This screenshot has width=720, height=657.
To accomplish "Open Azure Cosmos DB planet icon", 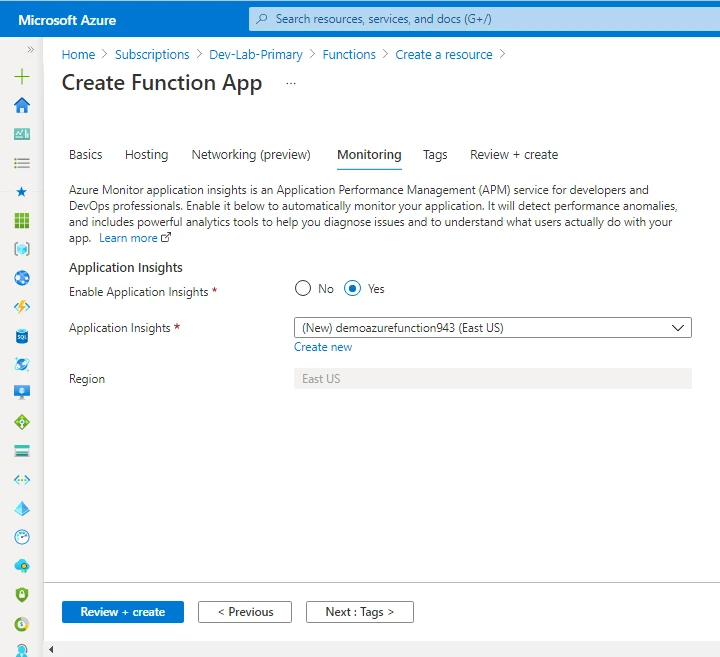I will pyautogui.click(x=22, y=364).
